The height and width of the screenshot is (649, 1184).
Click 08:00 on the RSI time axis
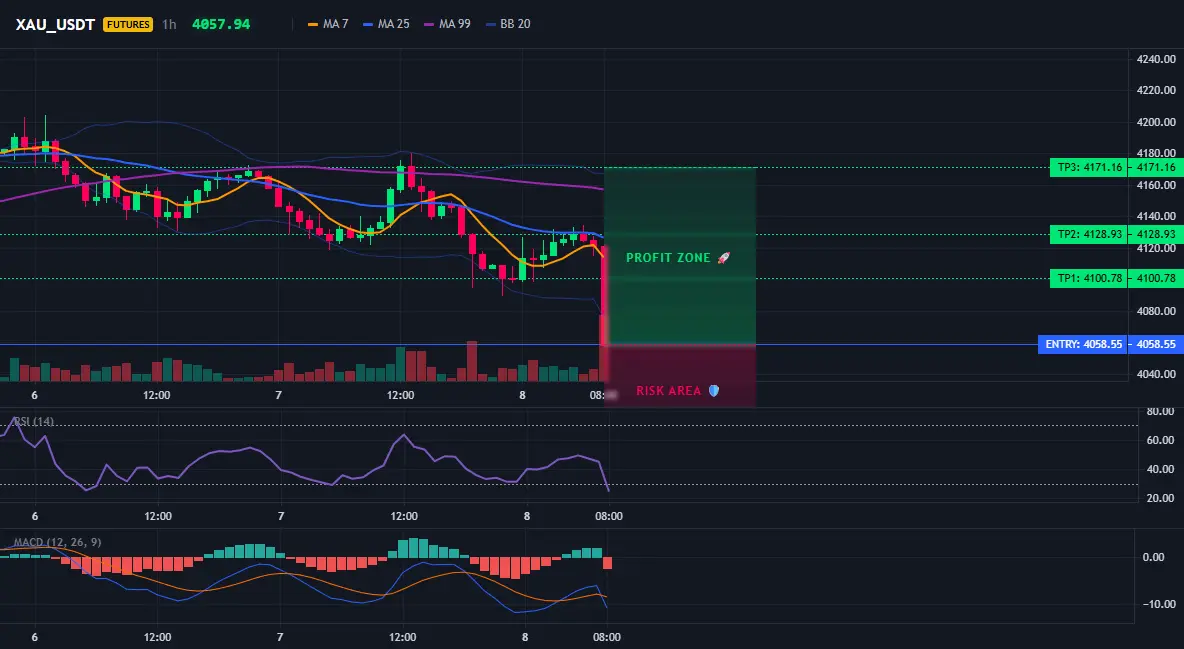click(x=609, y=517)
